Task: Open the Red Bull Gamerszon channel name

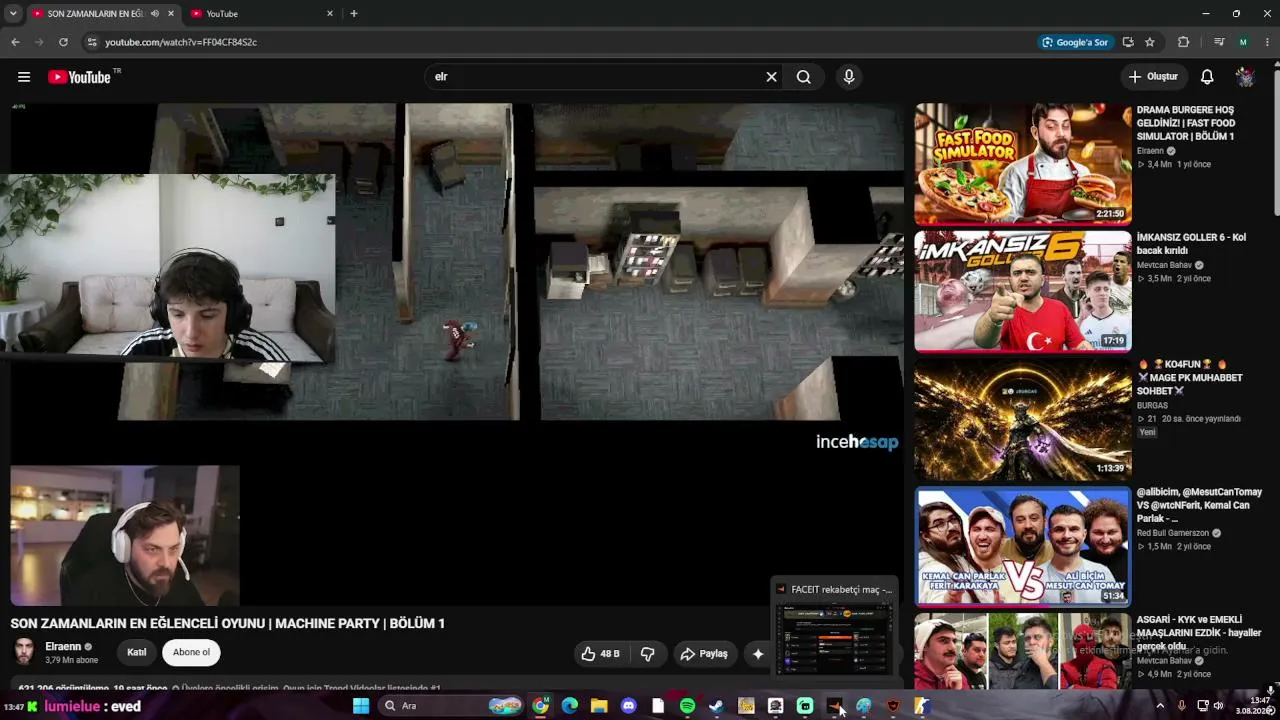Action: (1174, 533)
